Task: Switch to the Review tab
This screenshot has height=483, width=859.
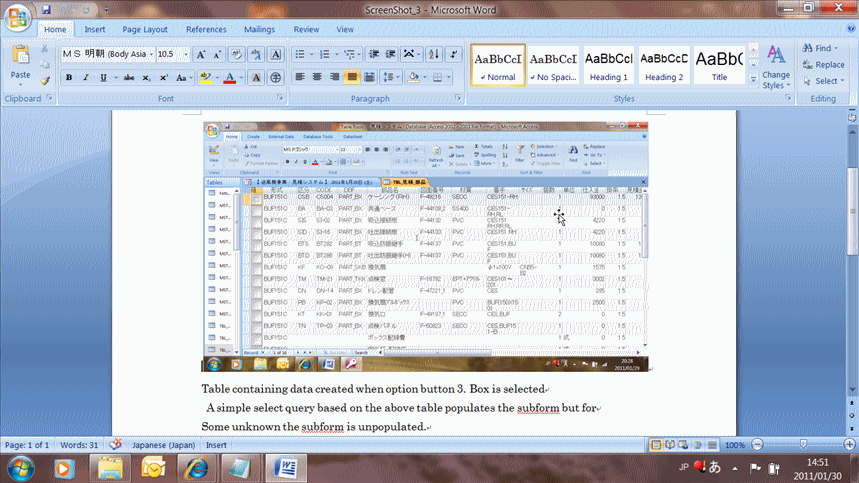Action: (x=306, y=30)
